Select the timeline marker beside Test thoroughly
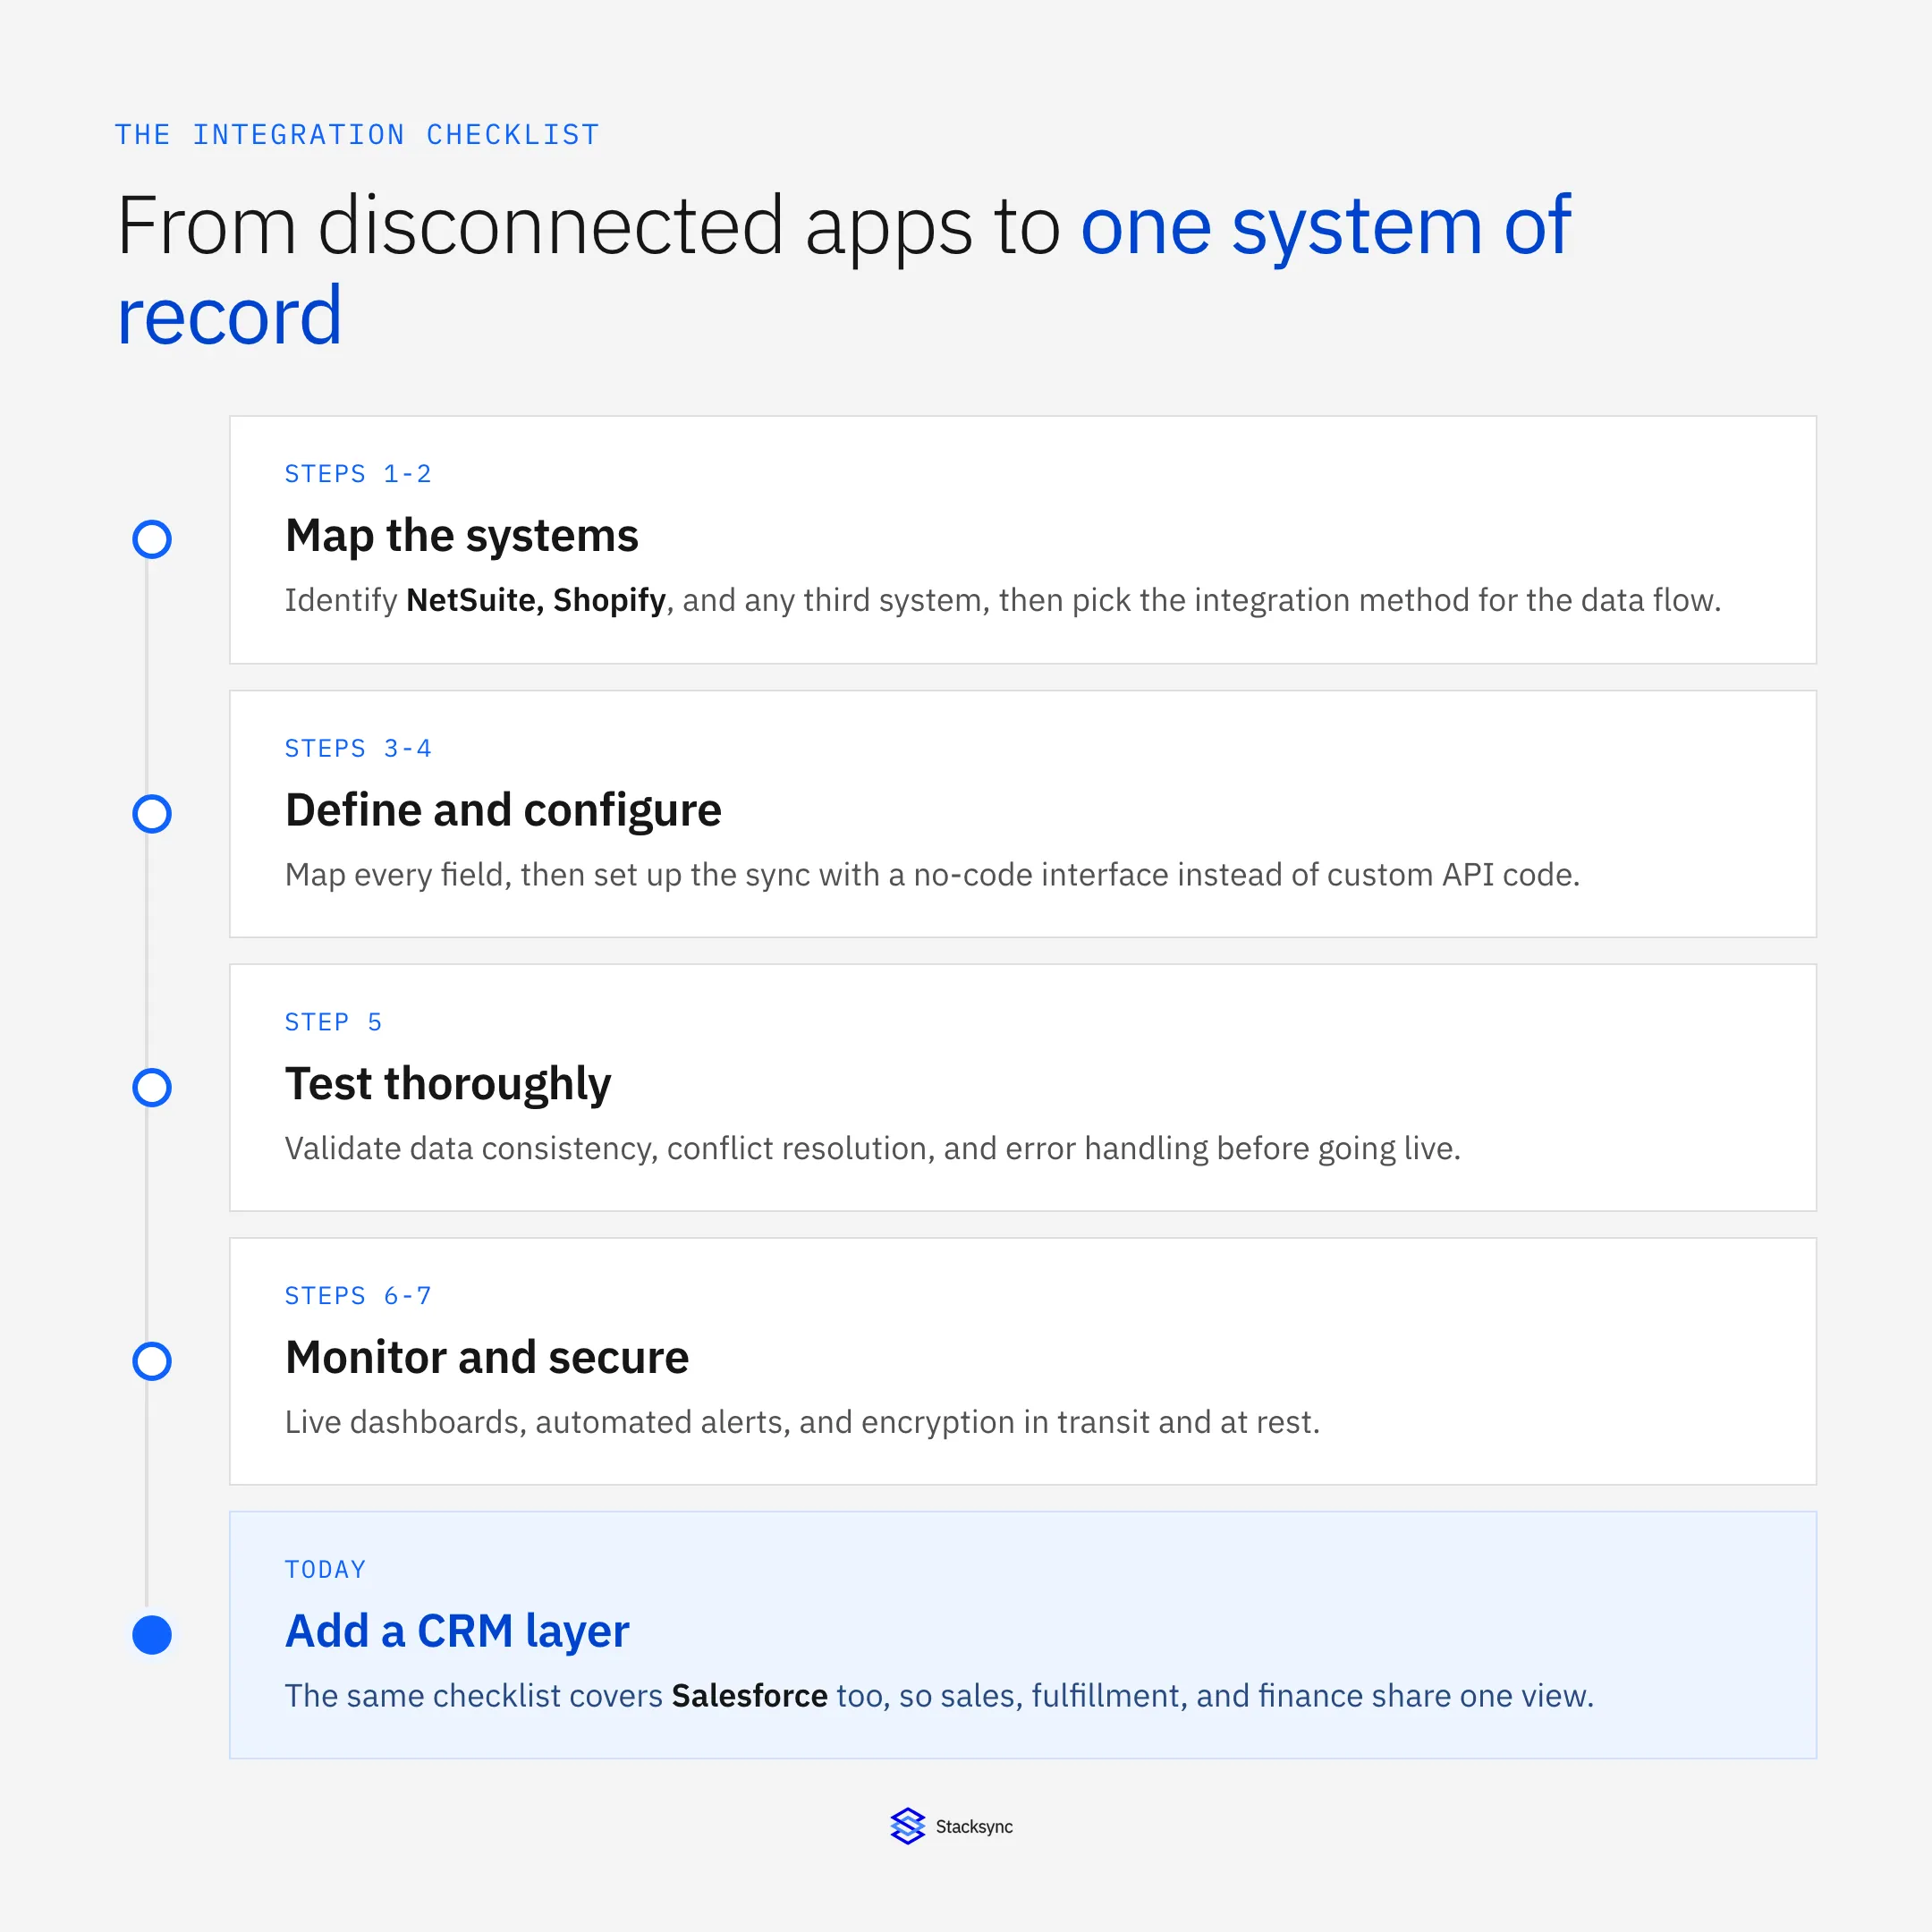 [152, 1087]
